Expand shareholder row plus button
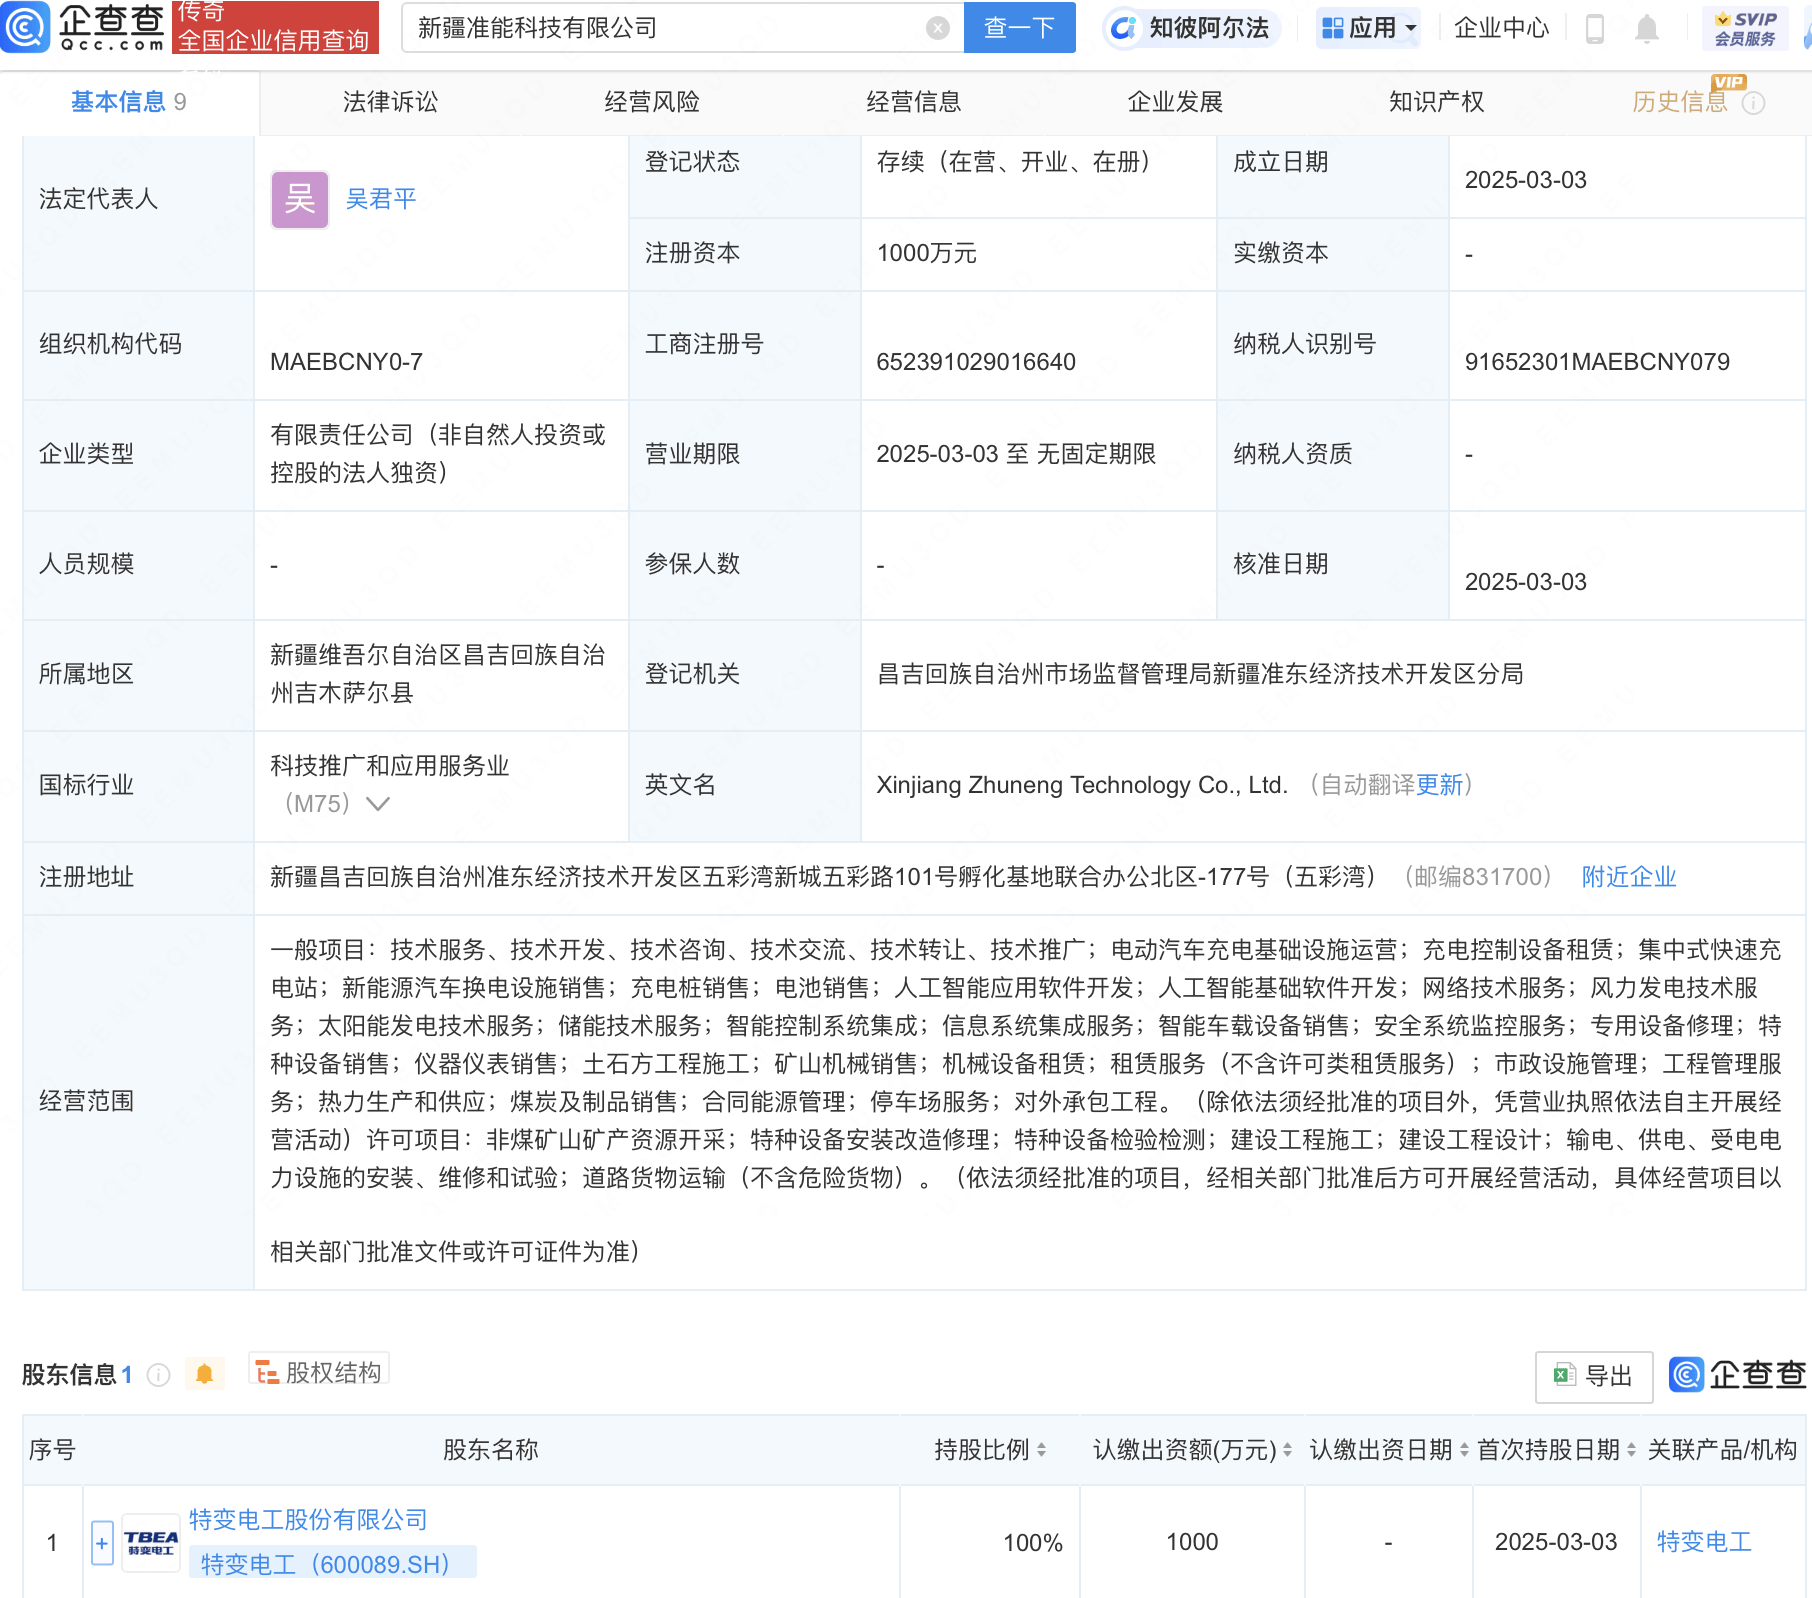This screenshot has height=1598, width=1812. tap(102, 1543)
